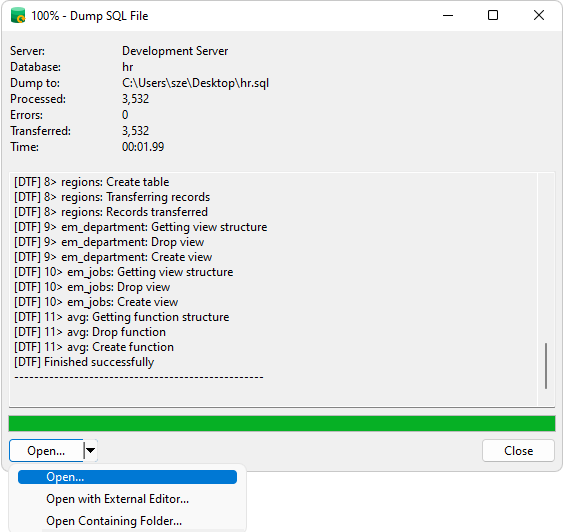Click the main Open... split button
Image resolution: width=564 pixels, height=532 pixels.
(46, 451)
